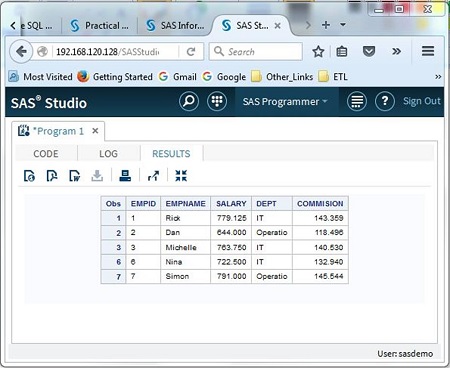Image resolution: width=450 pixels, height=368 pixels.
Task: Open Most Visited bookmarks
Action: pyautogui.click(x=40, y=77)
